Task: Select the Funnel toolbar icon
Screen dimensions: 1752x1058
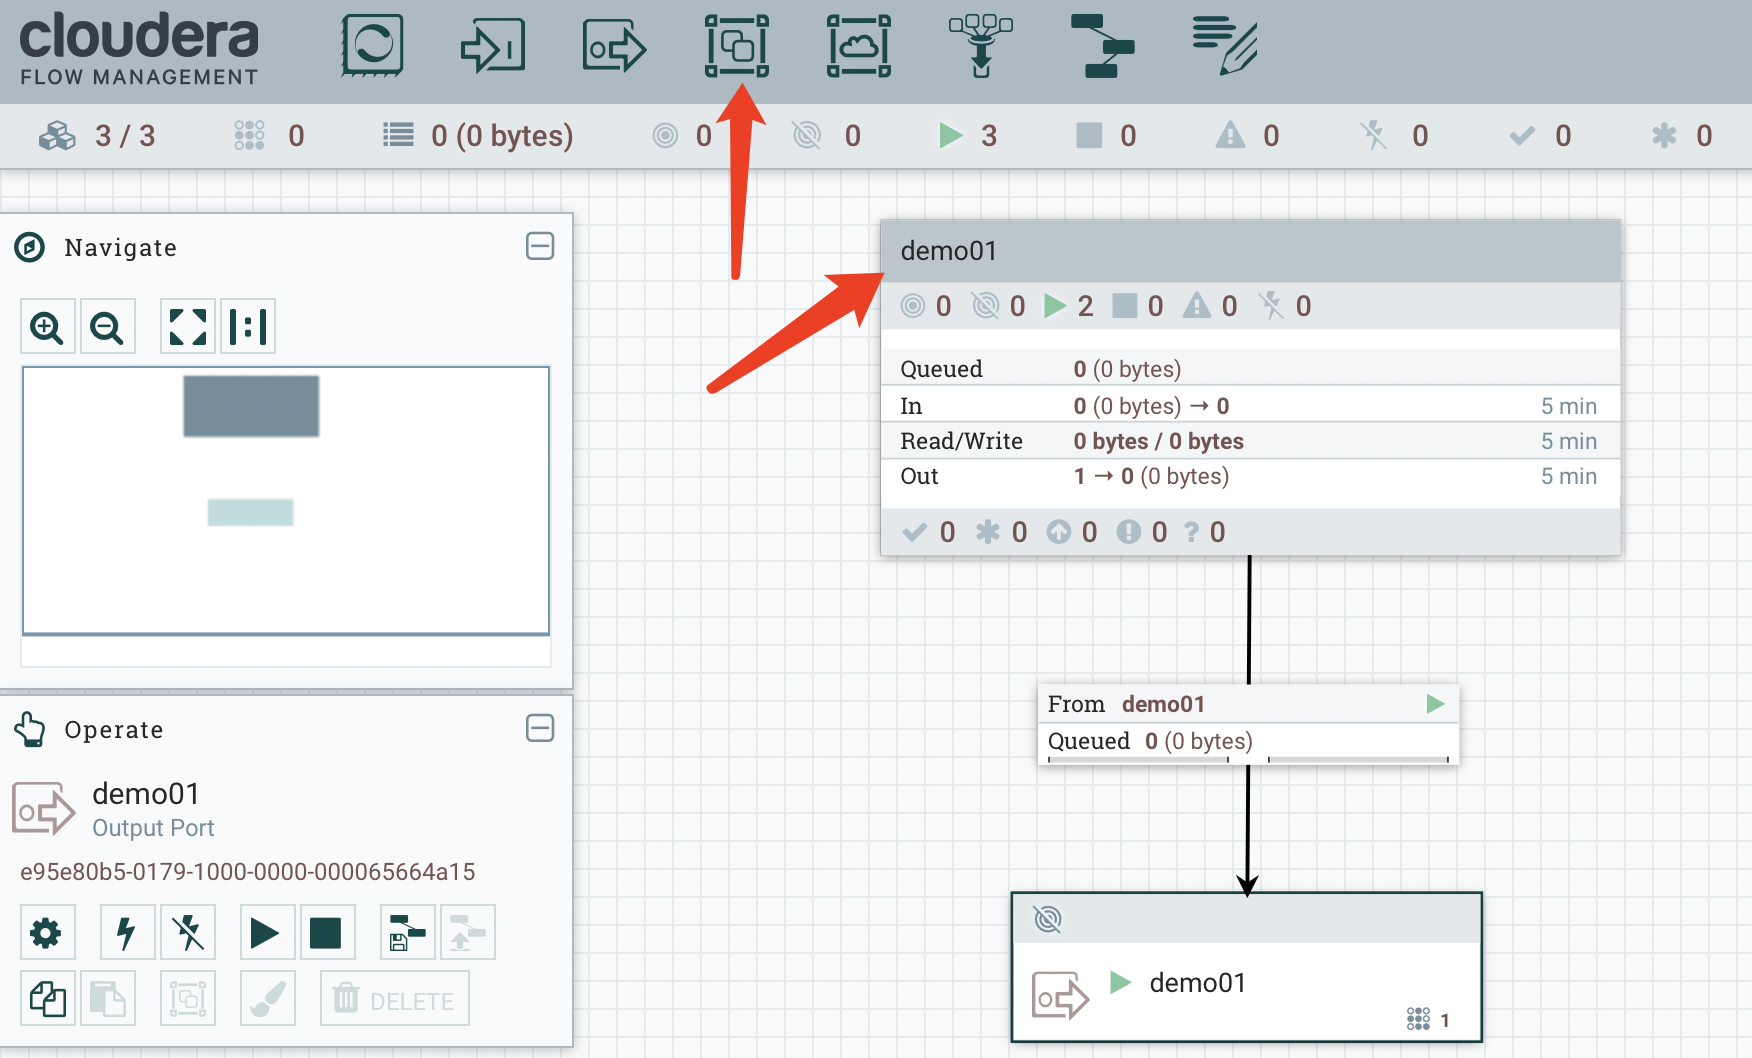Action: (981, 46)
